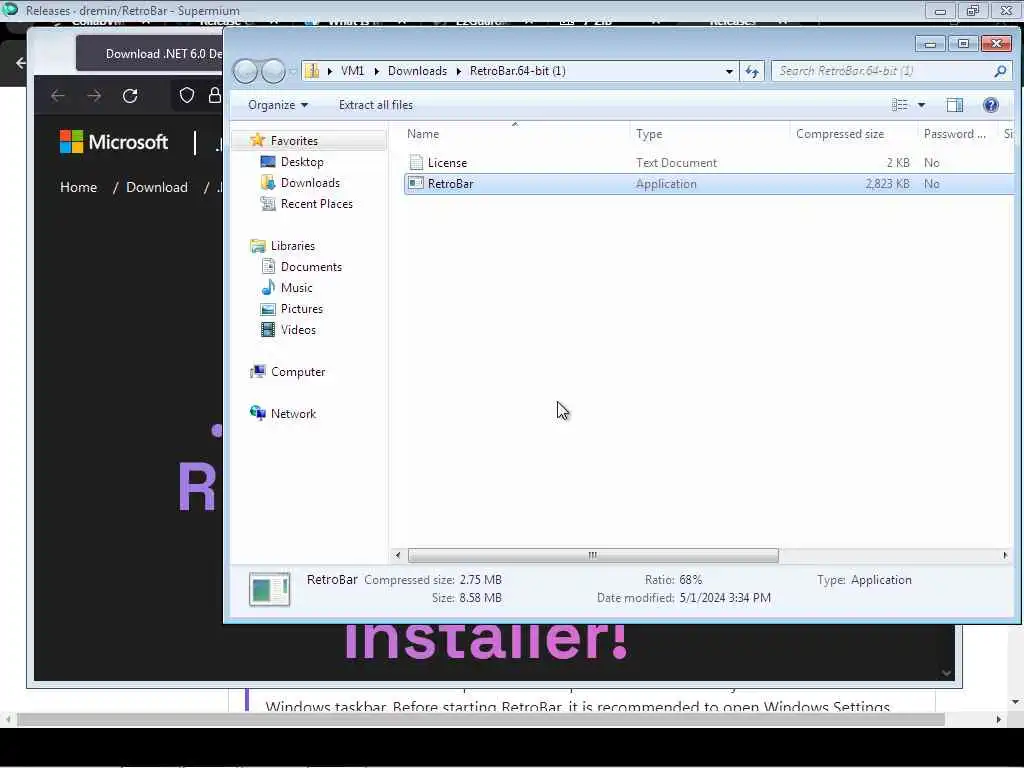This screenshot has height=768, width=1024.
Task: Toggle the Preview pane button
Action: click(x=955, y=104)
